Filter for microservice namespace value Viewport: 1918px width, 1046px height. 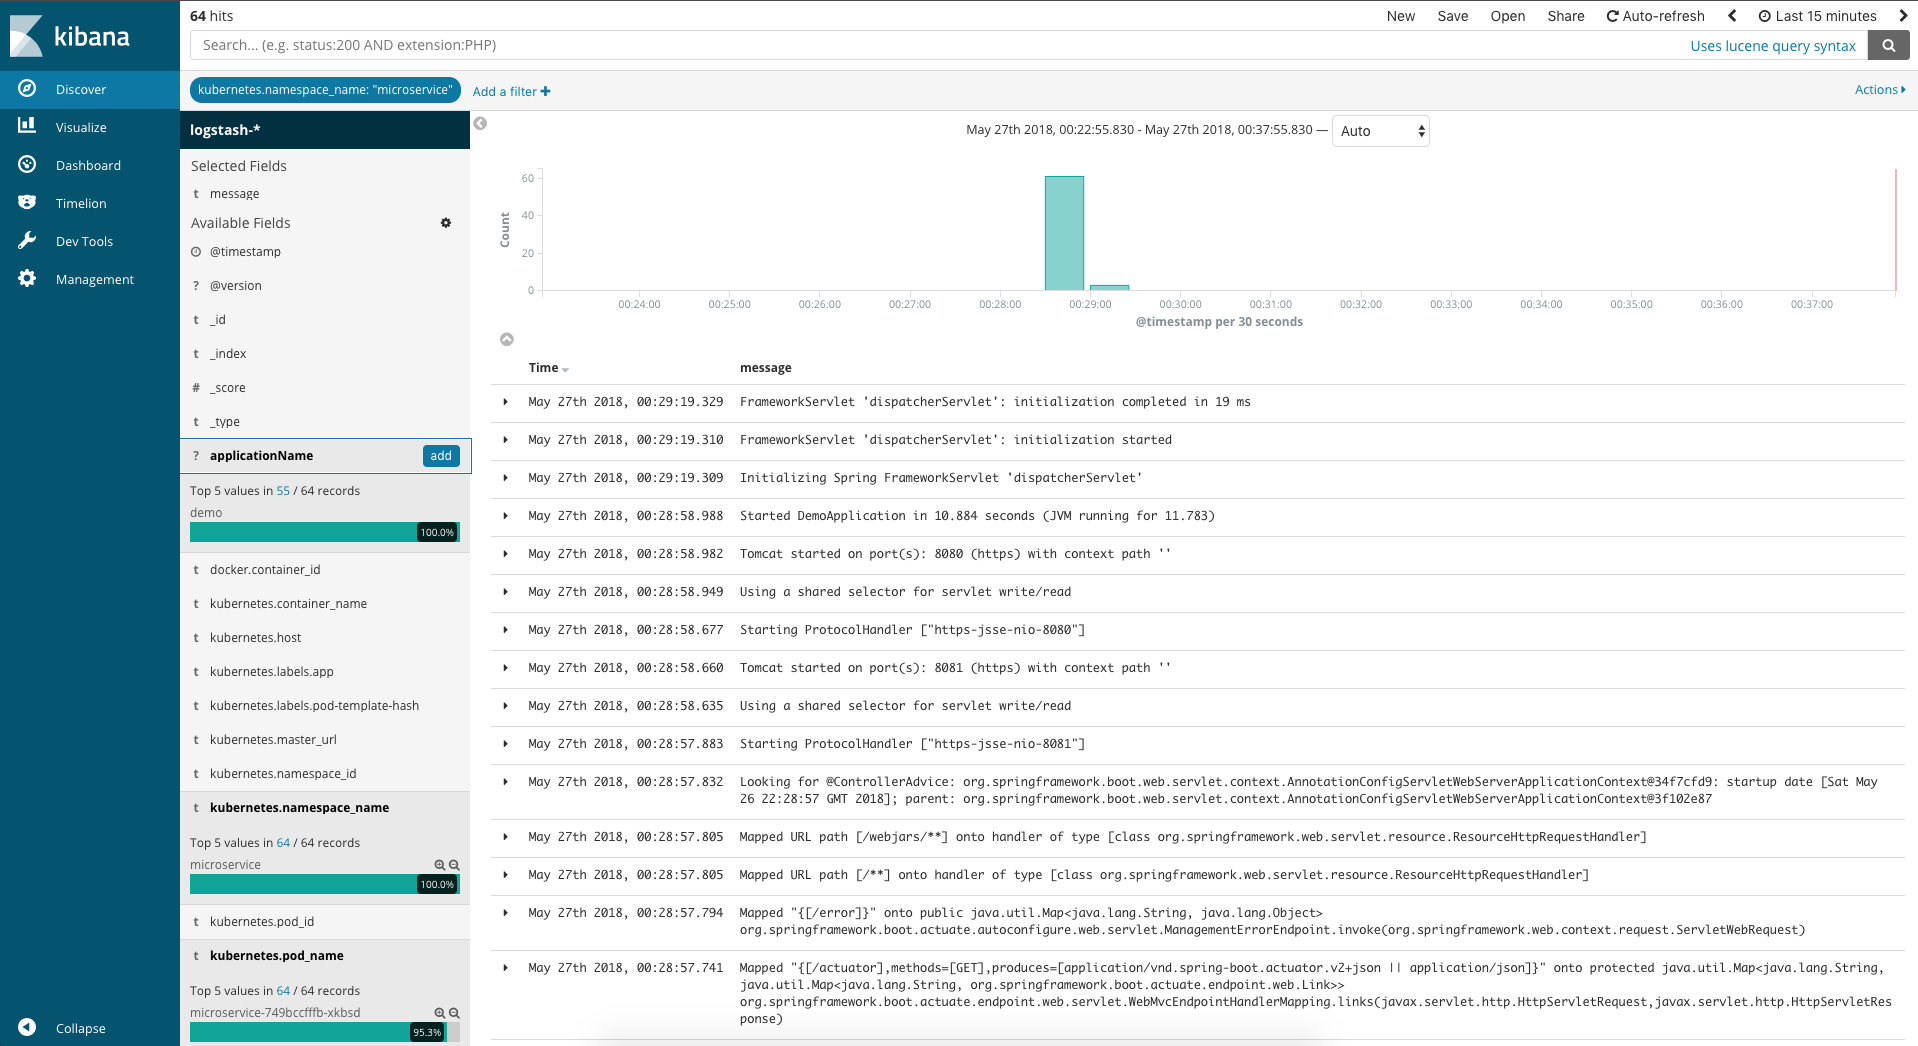439,865
